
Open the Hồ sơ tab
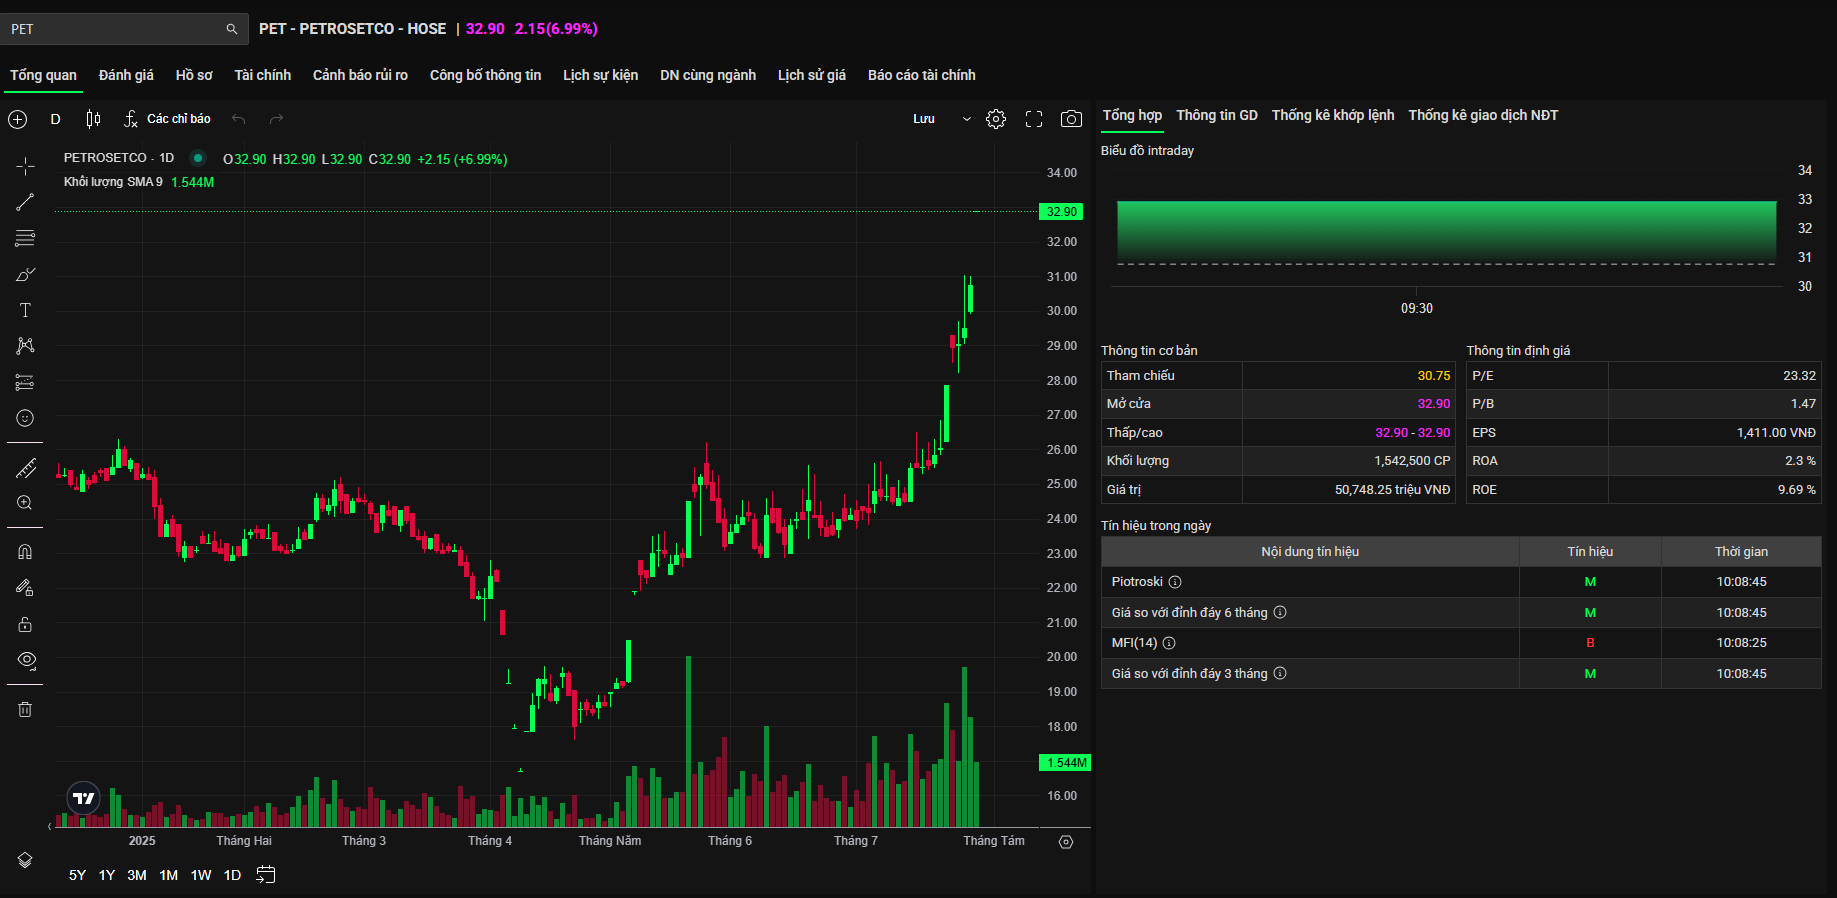194,75
